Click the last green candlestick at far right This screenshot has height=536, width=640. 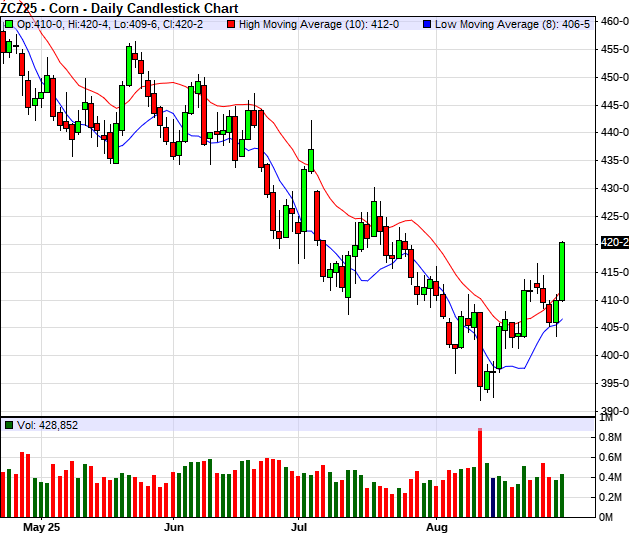point(562,271)
